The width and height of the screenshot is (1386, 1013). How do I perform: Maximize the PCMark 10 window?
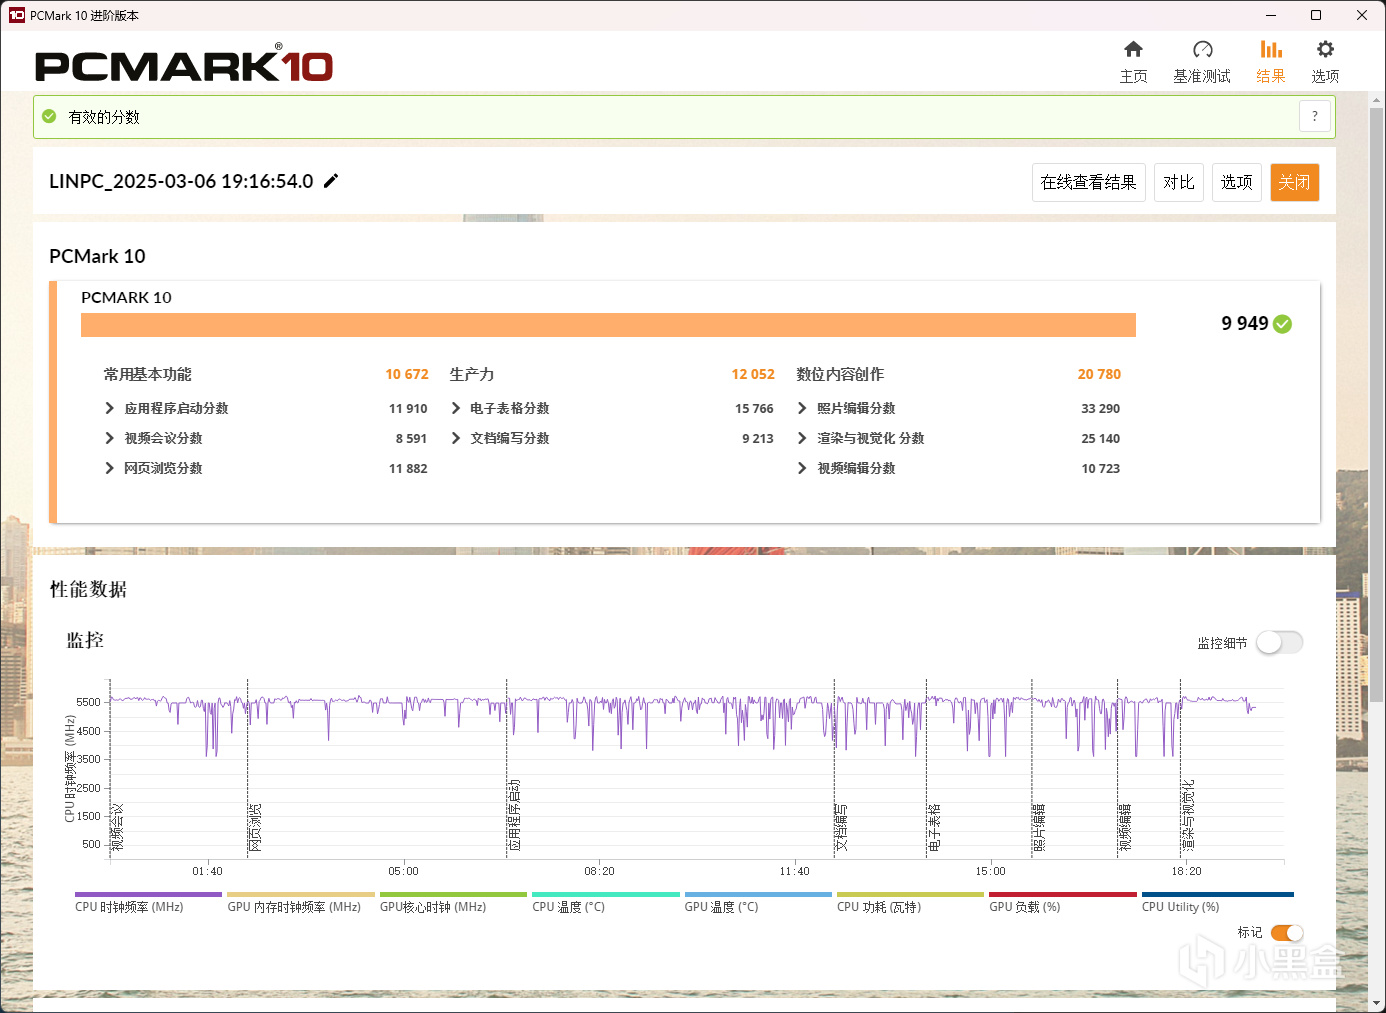pyautogui.click(x=1316, y=15)
